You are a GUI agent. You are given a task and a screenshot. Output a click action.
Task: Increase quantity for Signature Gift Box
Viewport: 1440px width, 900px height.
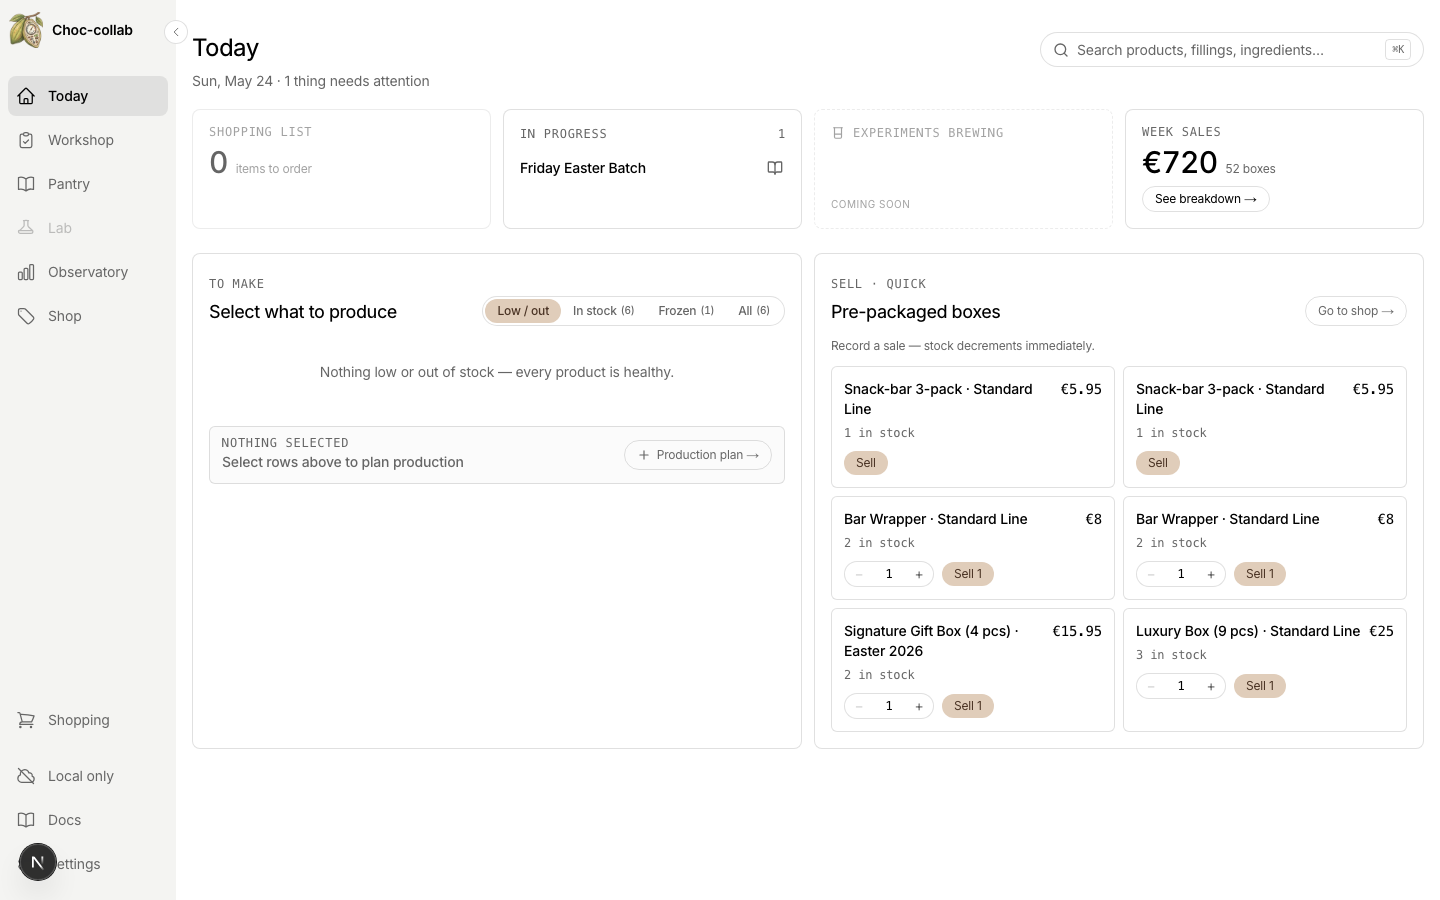pos(919,706)
